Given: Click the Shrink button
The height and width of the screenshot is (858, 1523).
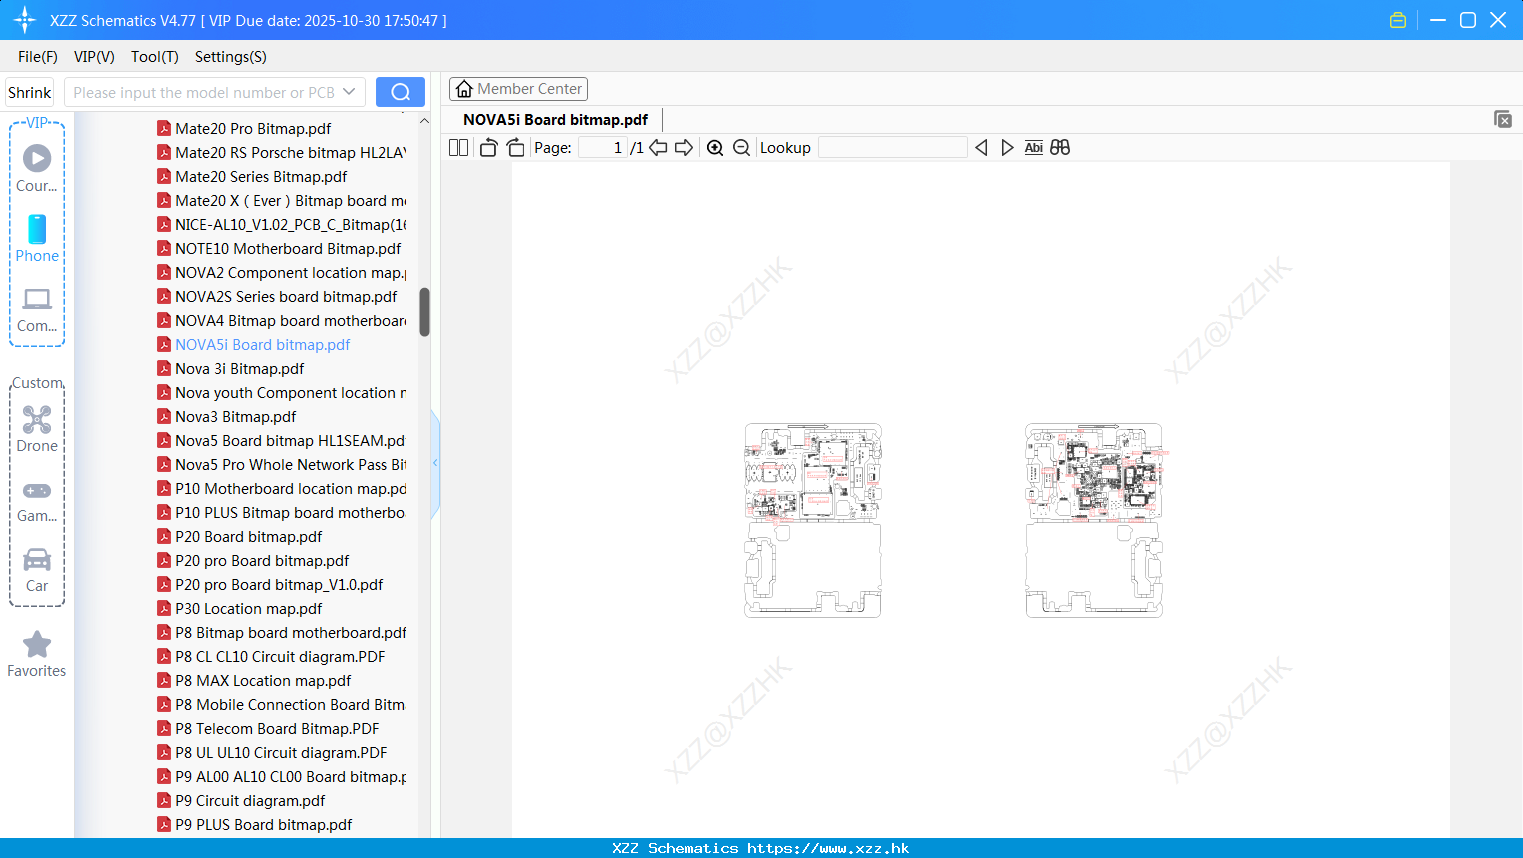Looking at the screenshot, I should [29, 92].
